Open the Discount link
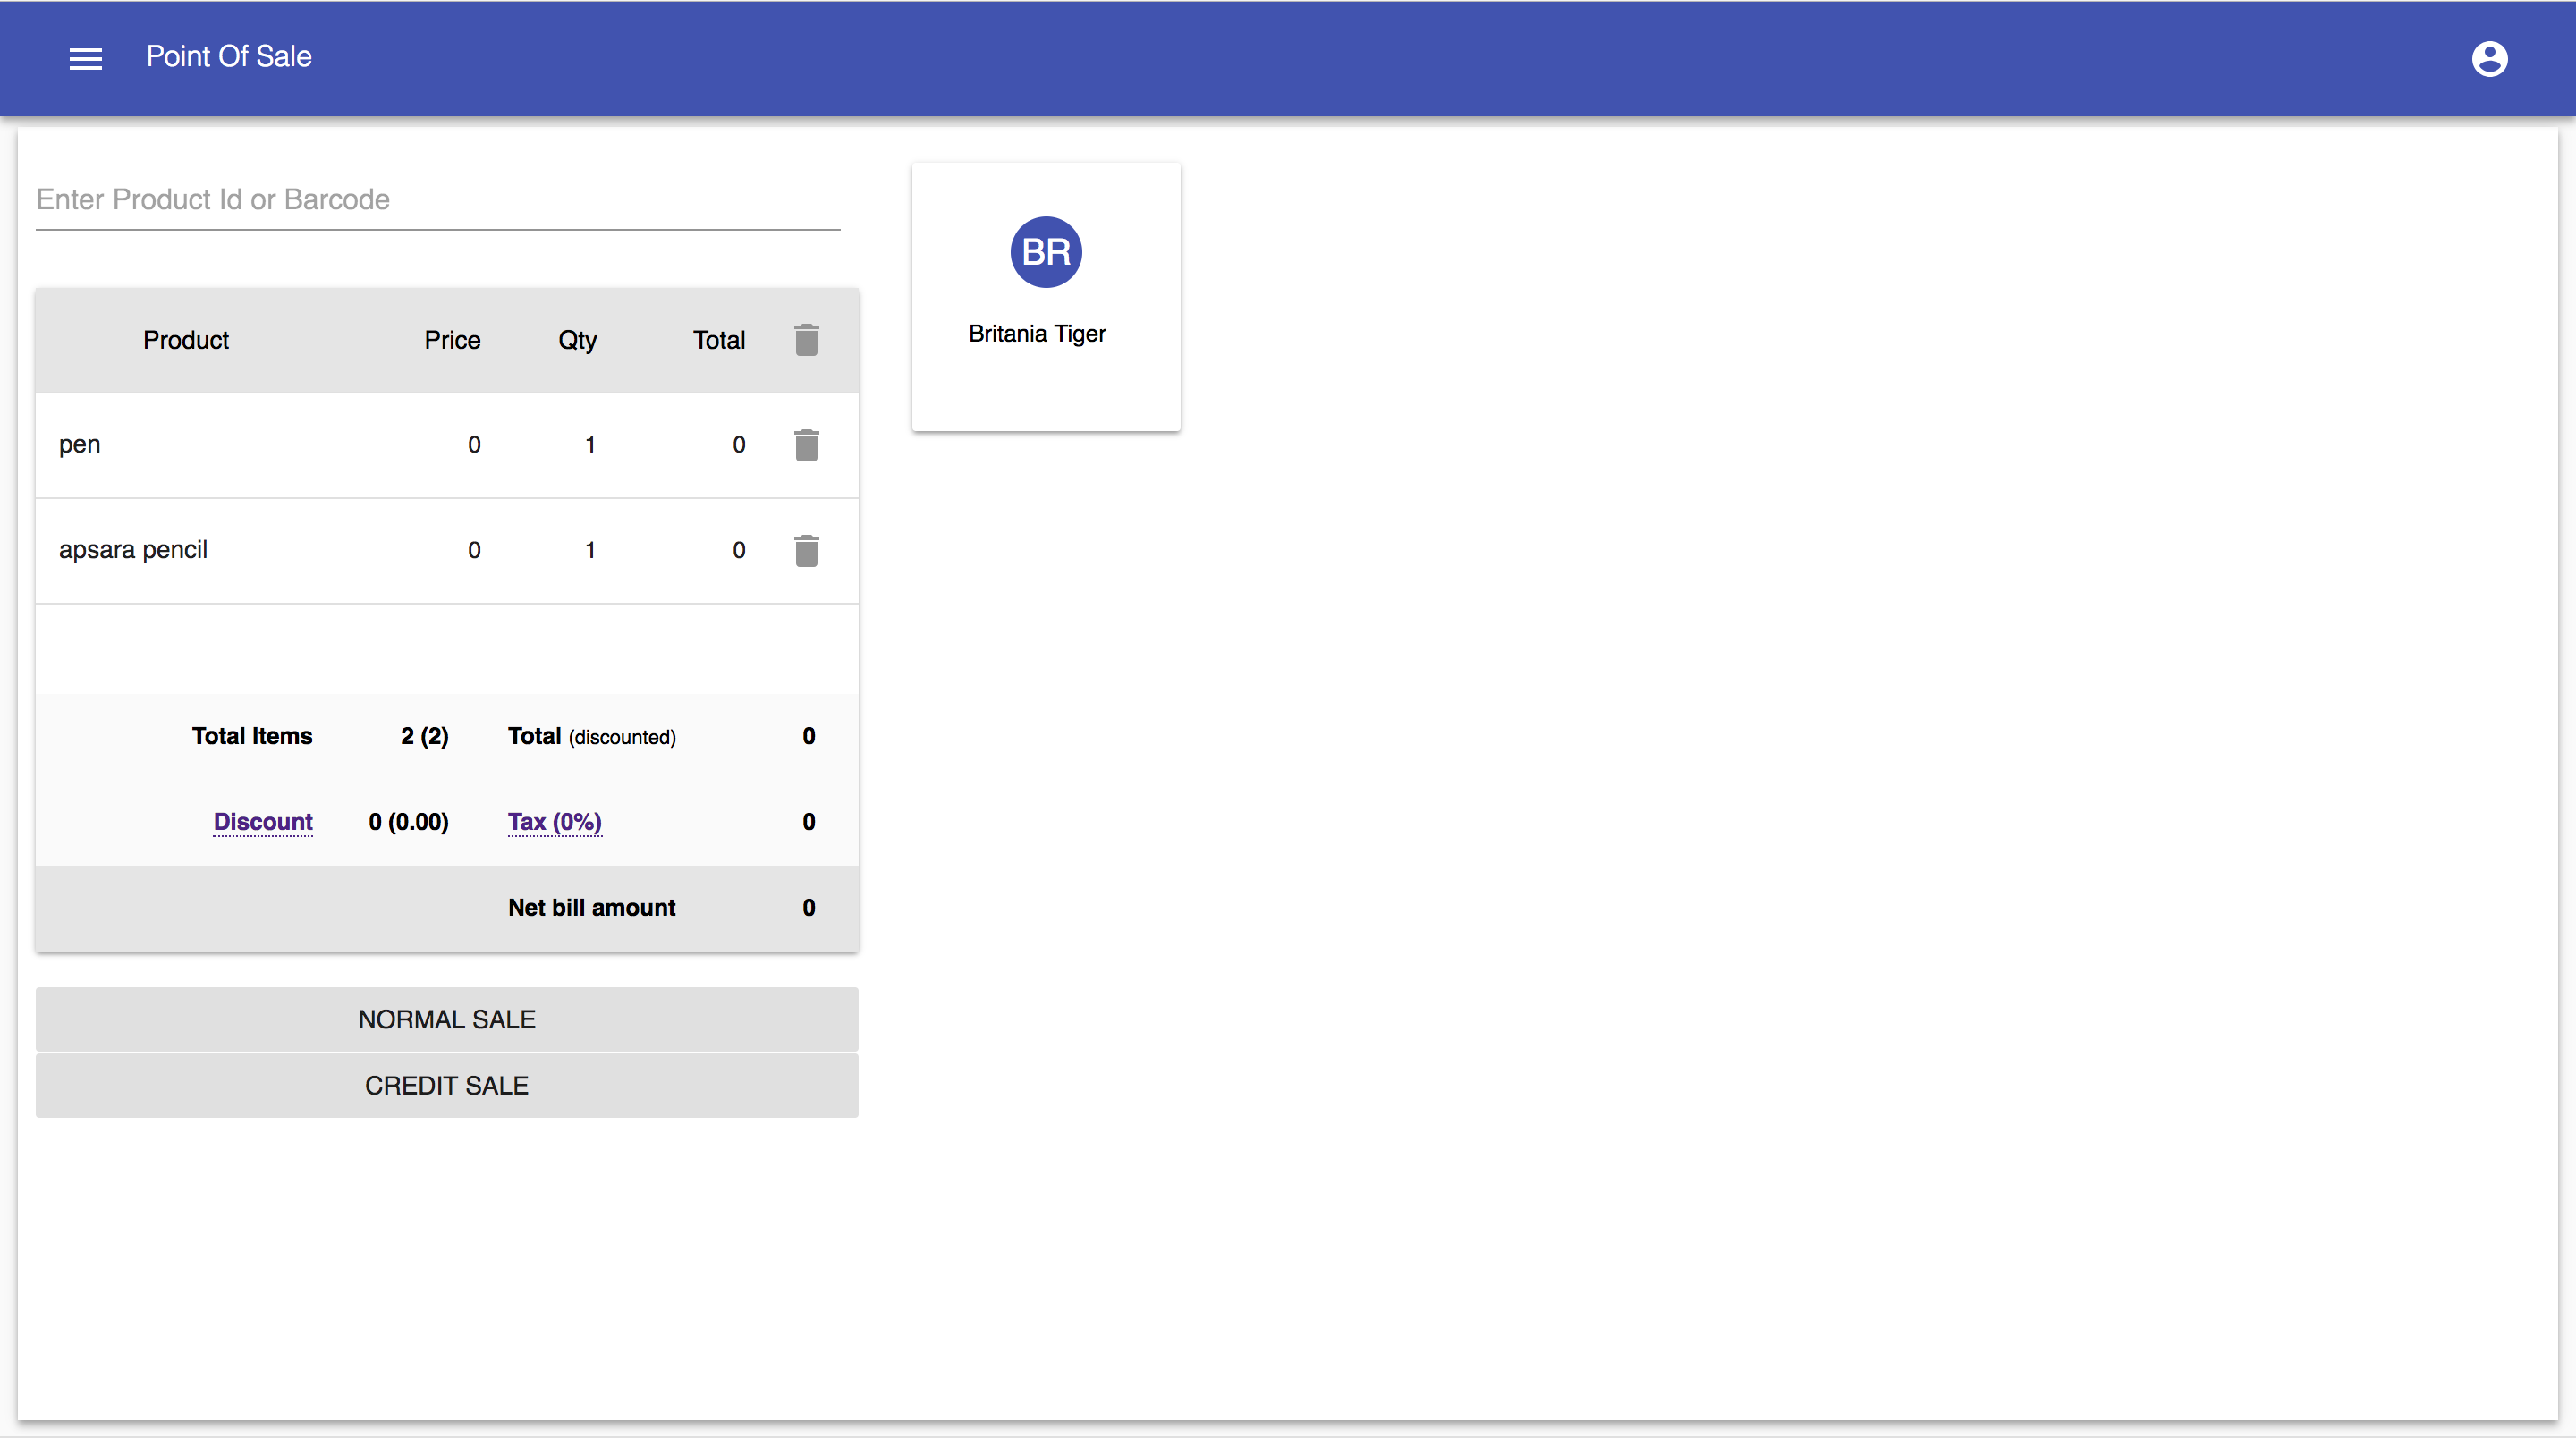 pos(263,822)
